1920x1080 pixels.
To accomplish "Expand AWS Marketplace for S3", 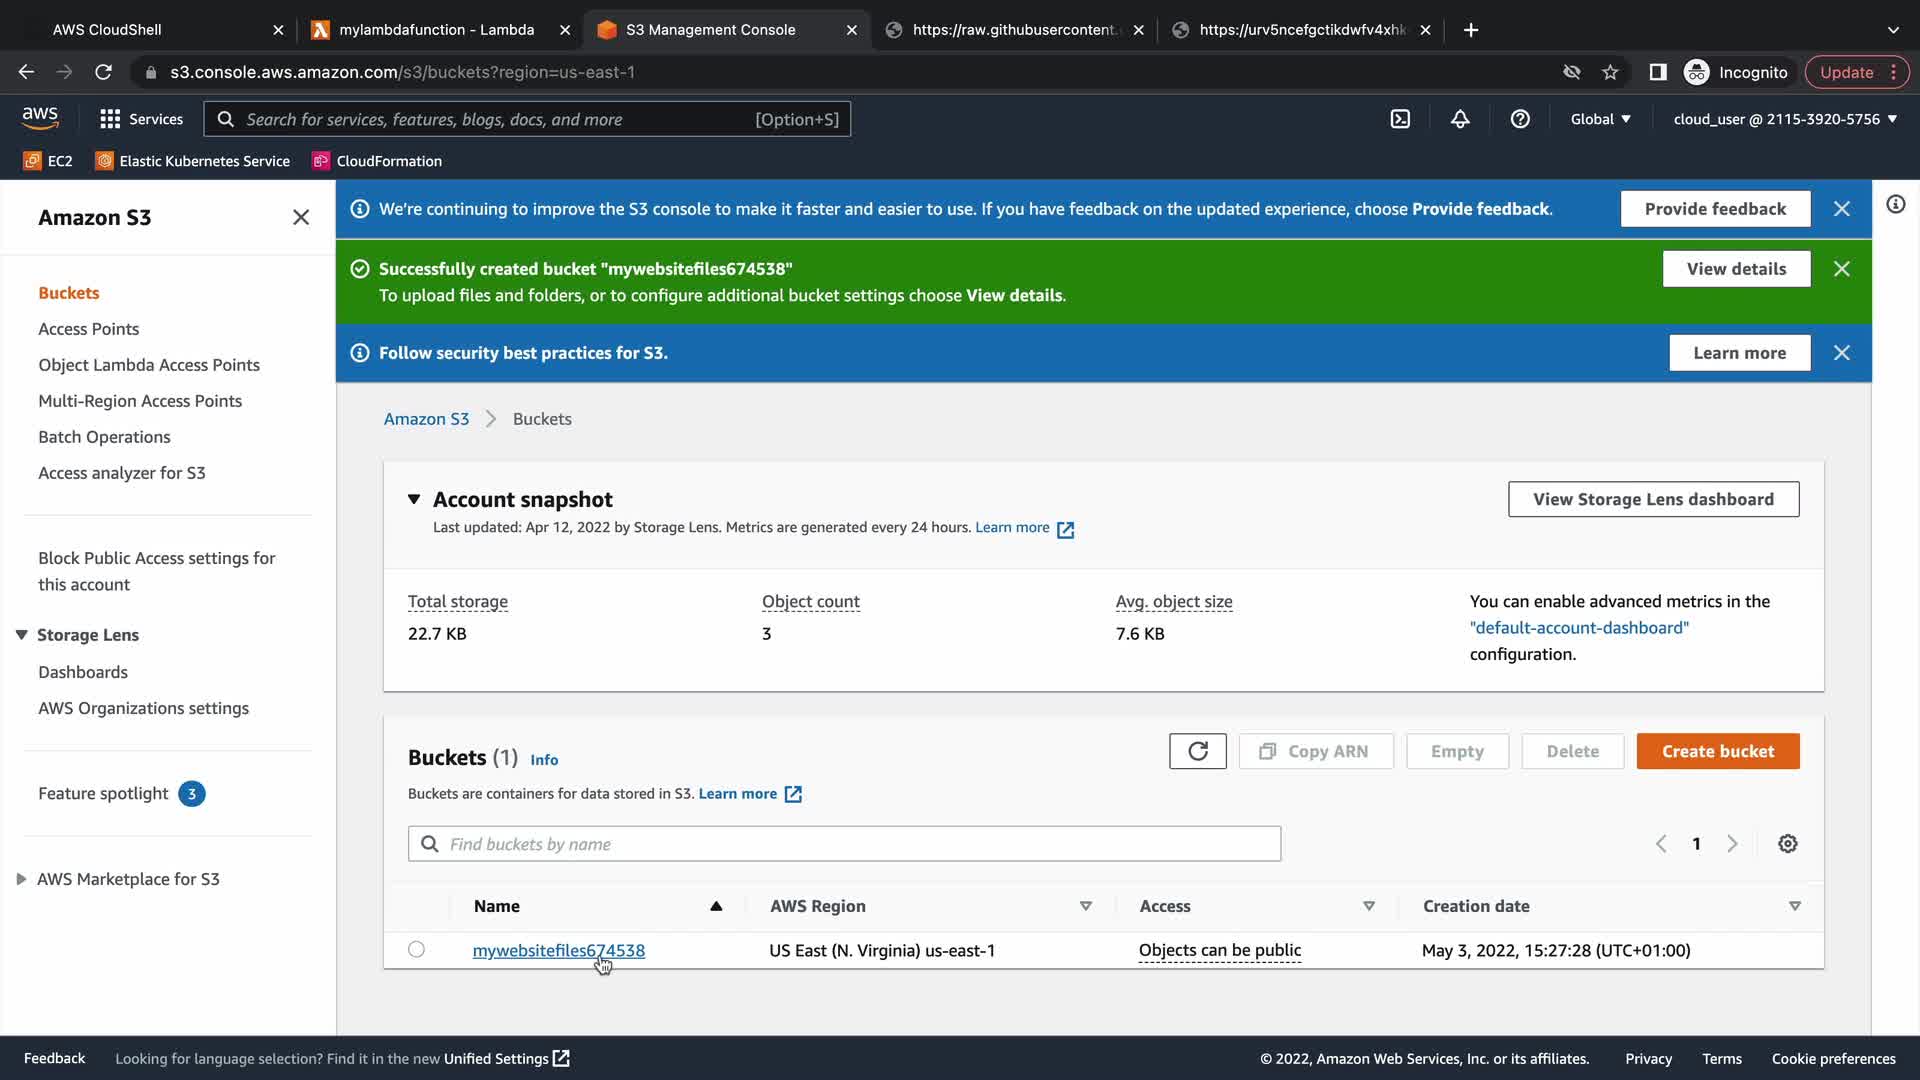I will click(x=21, y=879).
